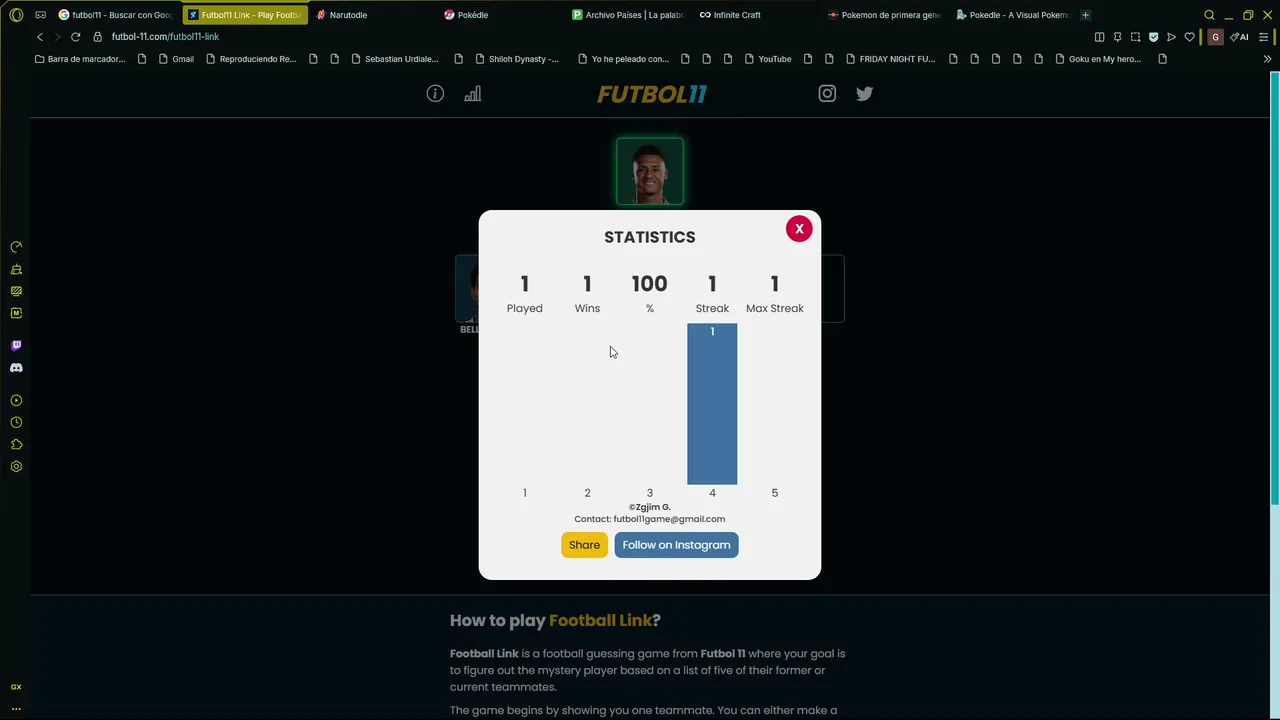1280x720 pixels.
Task: Open the Goku en My hero... bookmark
Action: (1098, 59)
